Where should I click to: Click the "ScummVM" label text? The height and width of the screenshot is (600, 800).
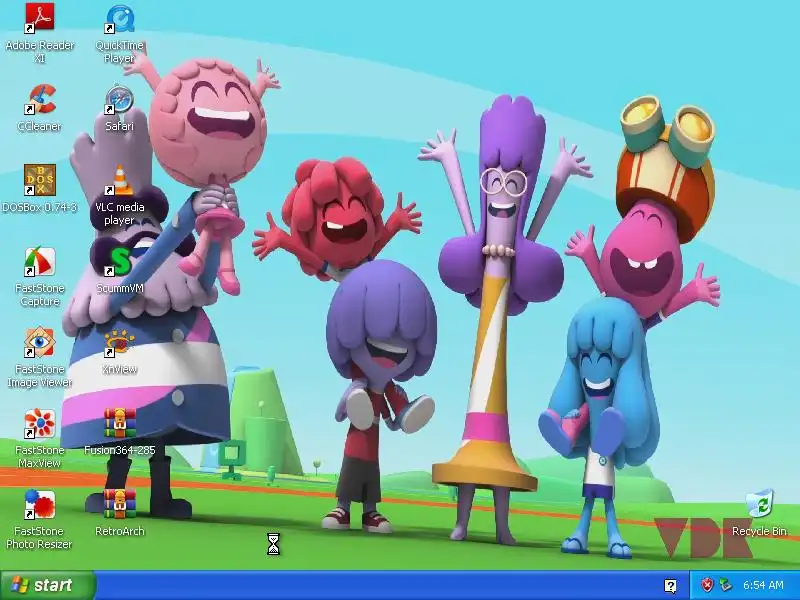tap(119, 288)
